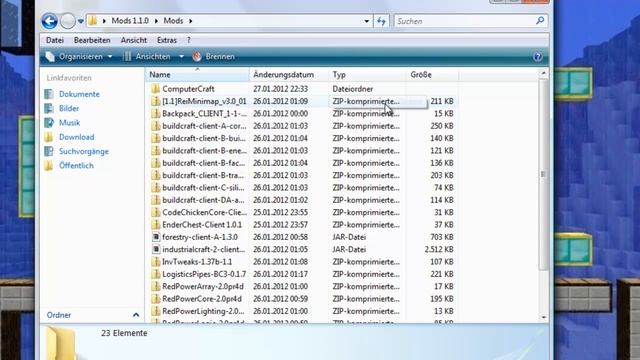The height and width of the screenshot is (360, 640).
Task: Open the ? help menu
Action: tap(189, 40)
